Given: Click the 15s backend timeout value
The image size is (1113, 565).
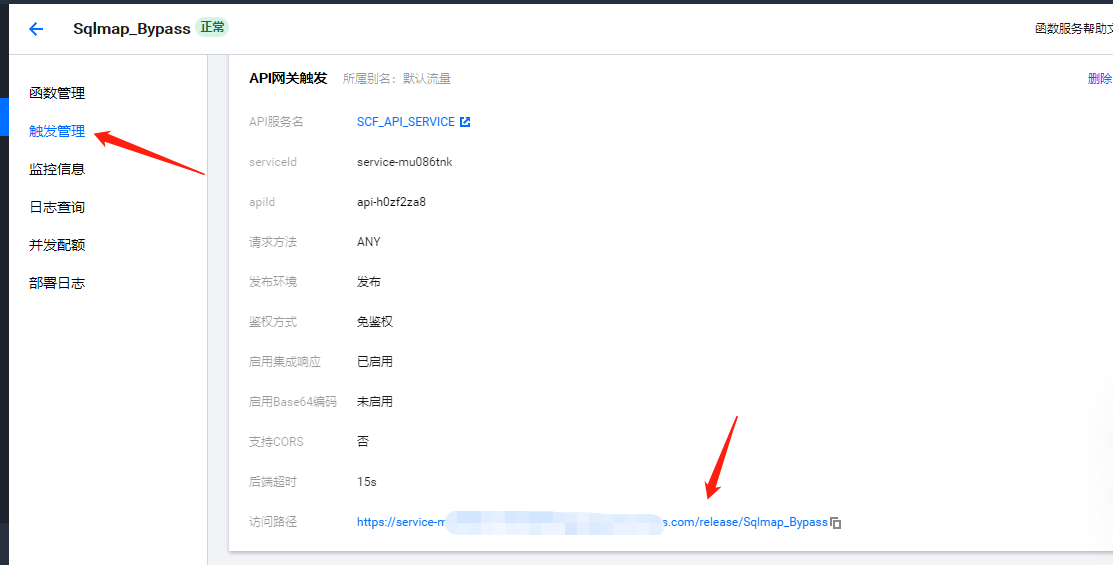Looking at the screenshot, I should (366, 482).
